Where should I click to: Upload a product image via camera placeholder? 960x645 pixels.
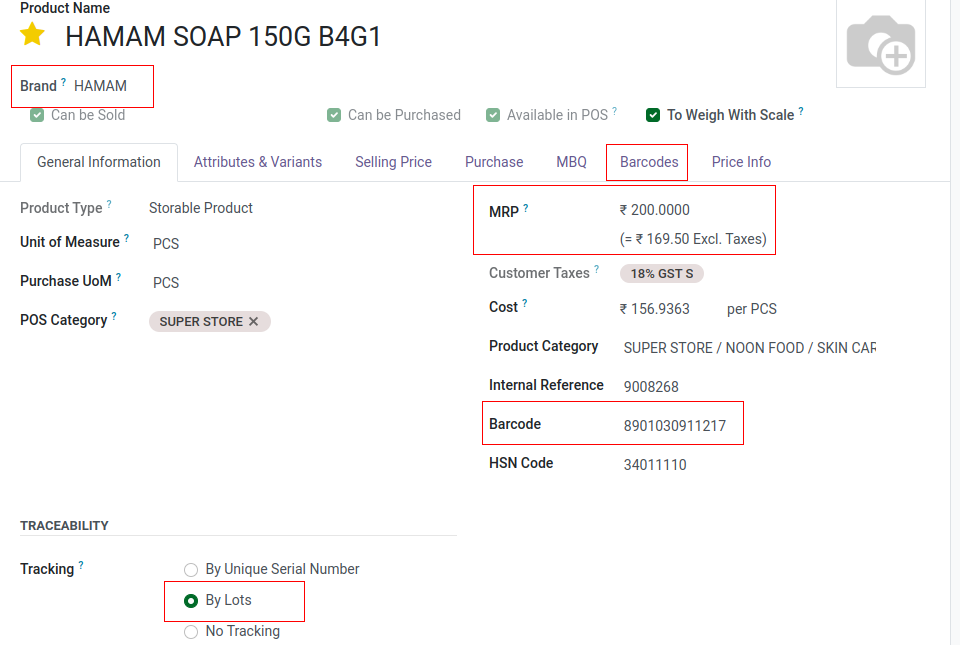880,44
